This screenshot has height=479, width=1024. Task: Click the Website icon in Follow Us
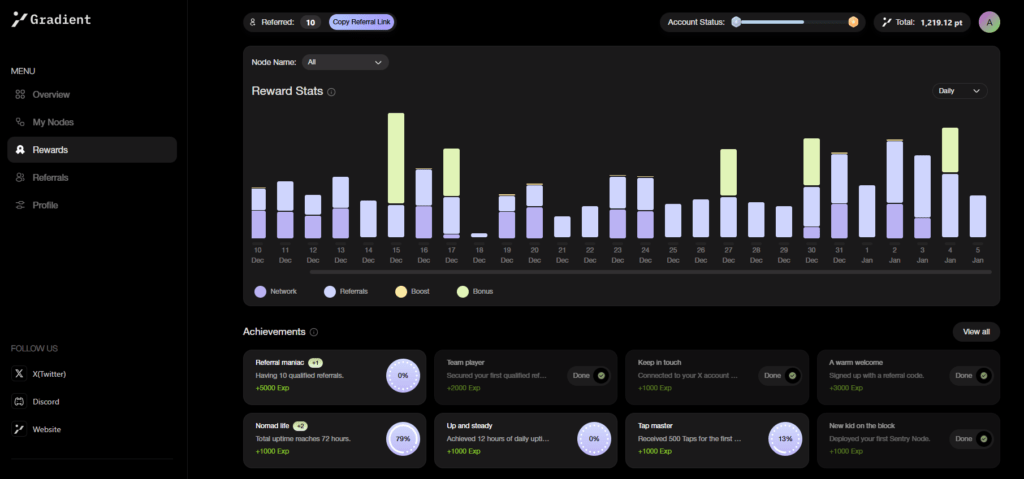pyautogui.click(x=20, y=429)
